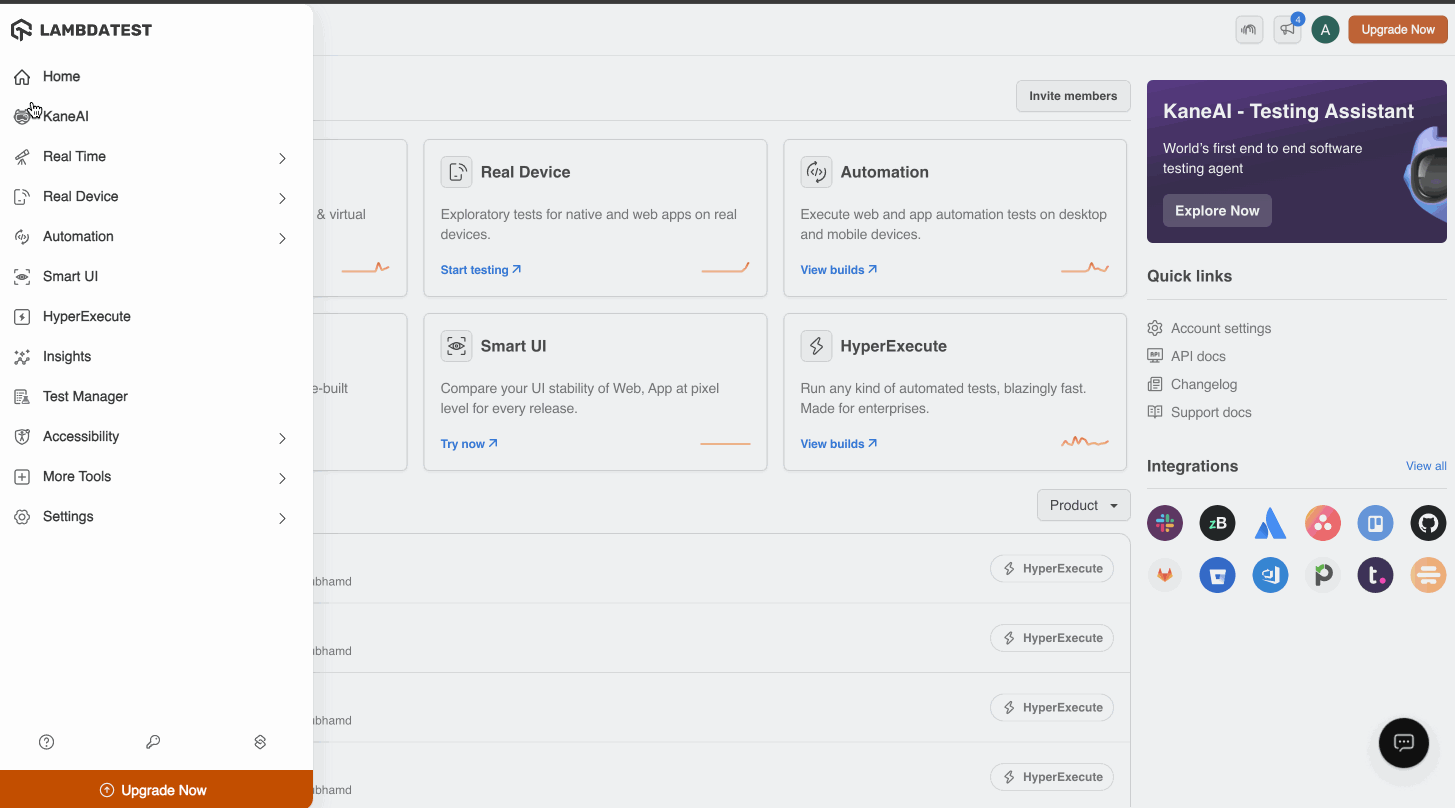Click the GitLab integration icon
Viewport: 1455px width, 808px height.
(1165, 575)
